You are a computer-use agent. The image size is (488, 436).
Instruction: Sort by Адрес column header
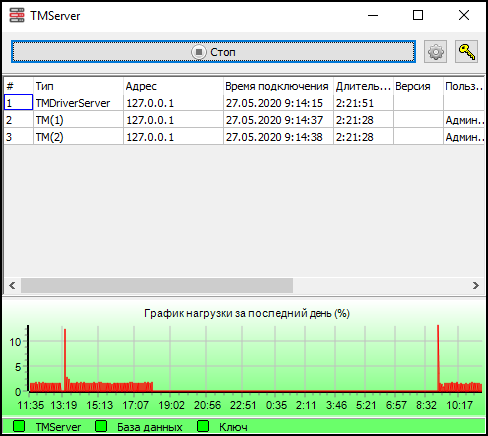(x=173, y=86)
